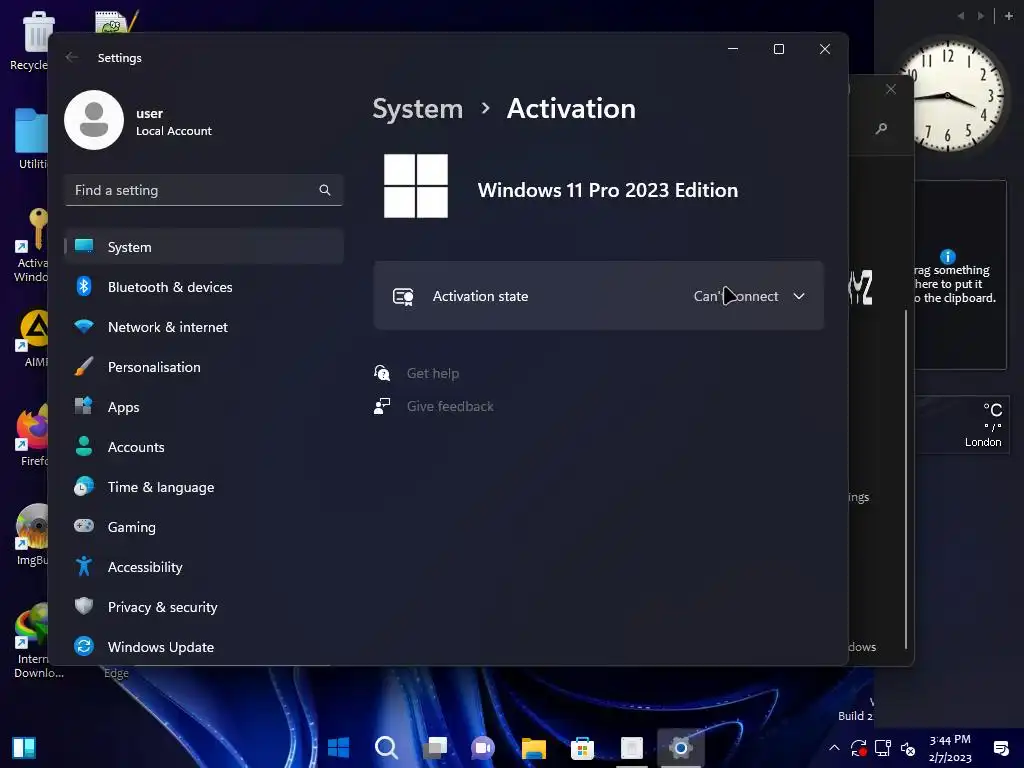Open Time & language settings
The height and width of the screenshot is (768, 1024).
point(204,487)
